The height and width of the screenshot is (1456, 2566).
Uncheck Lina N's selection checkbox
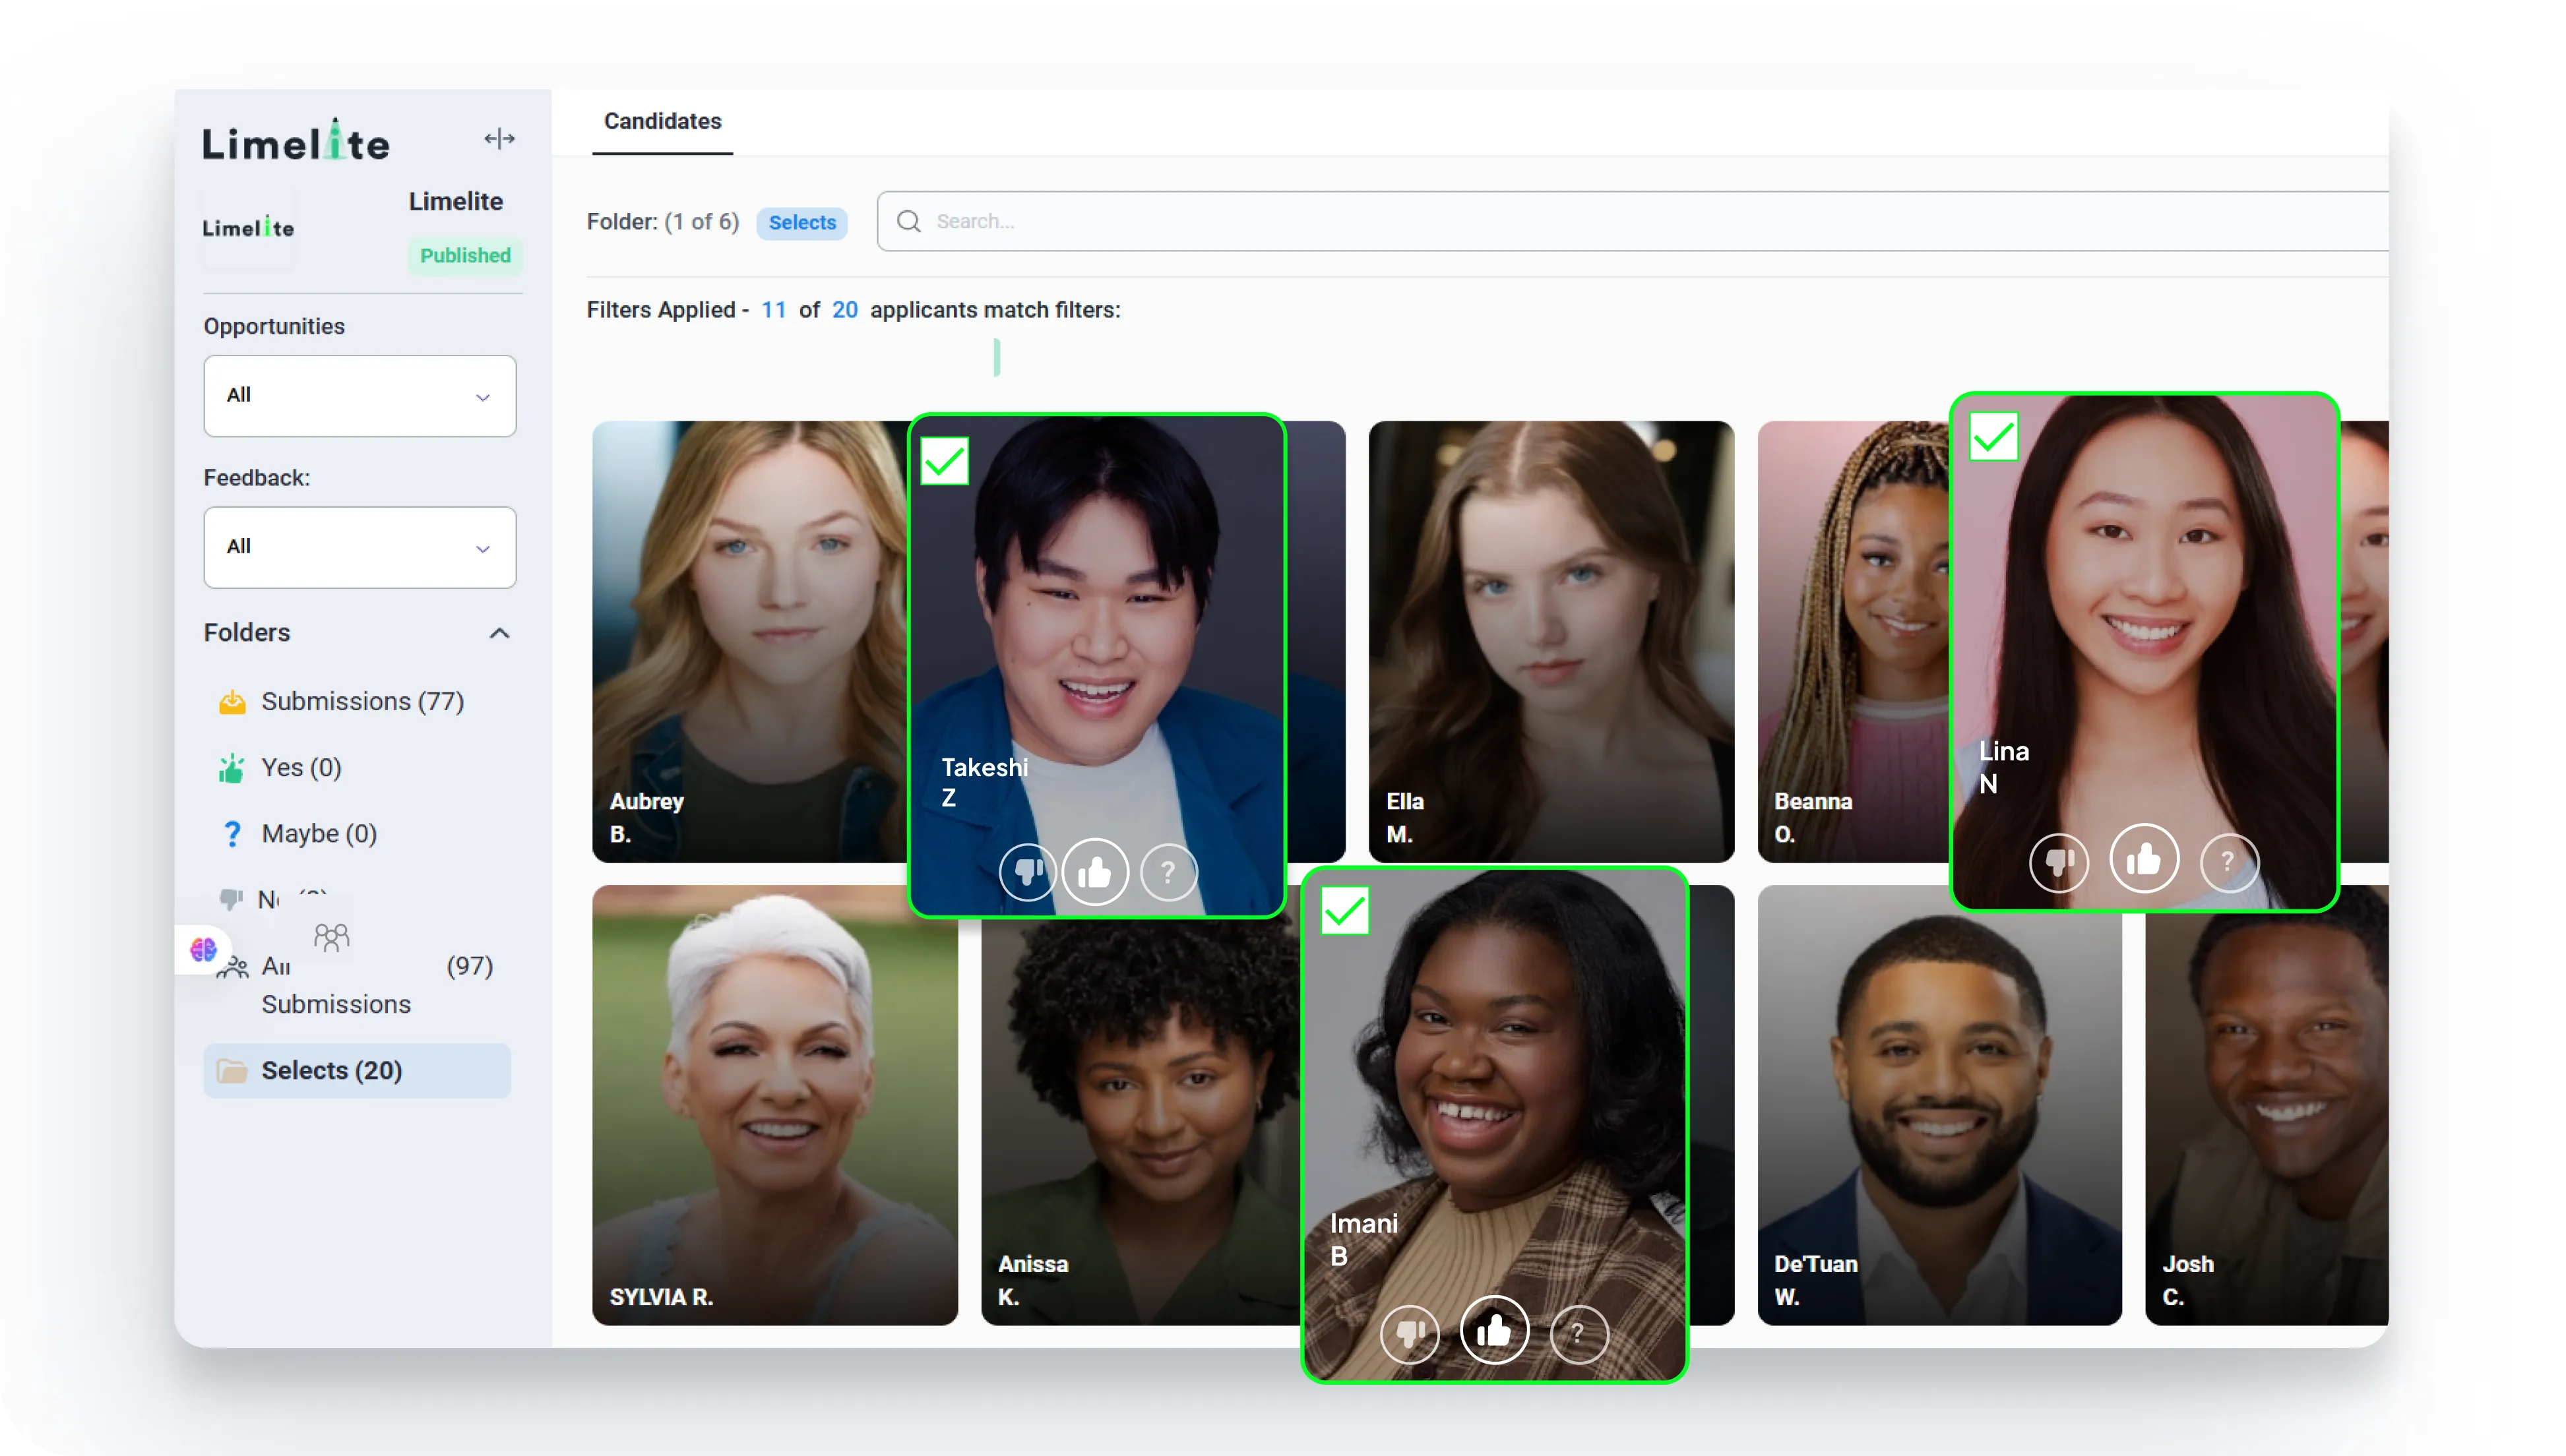point(1993,437)
